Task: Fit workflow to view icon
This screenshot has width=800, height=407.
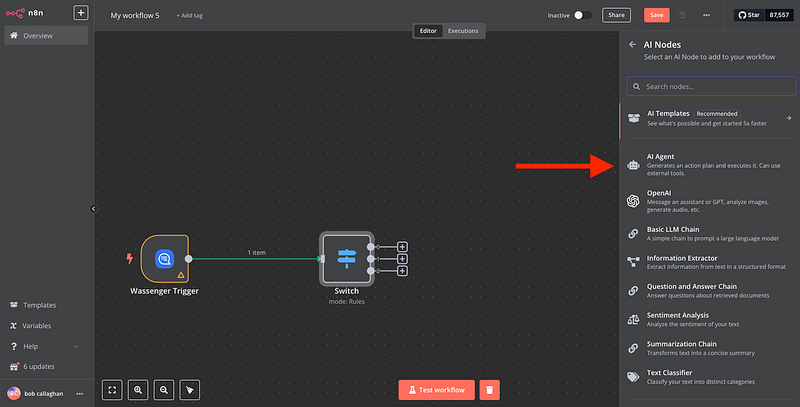Action: pyautogui.click(x=111, y=389)
